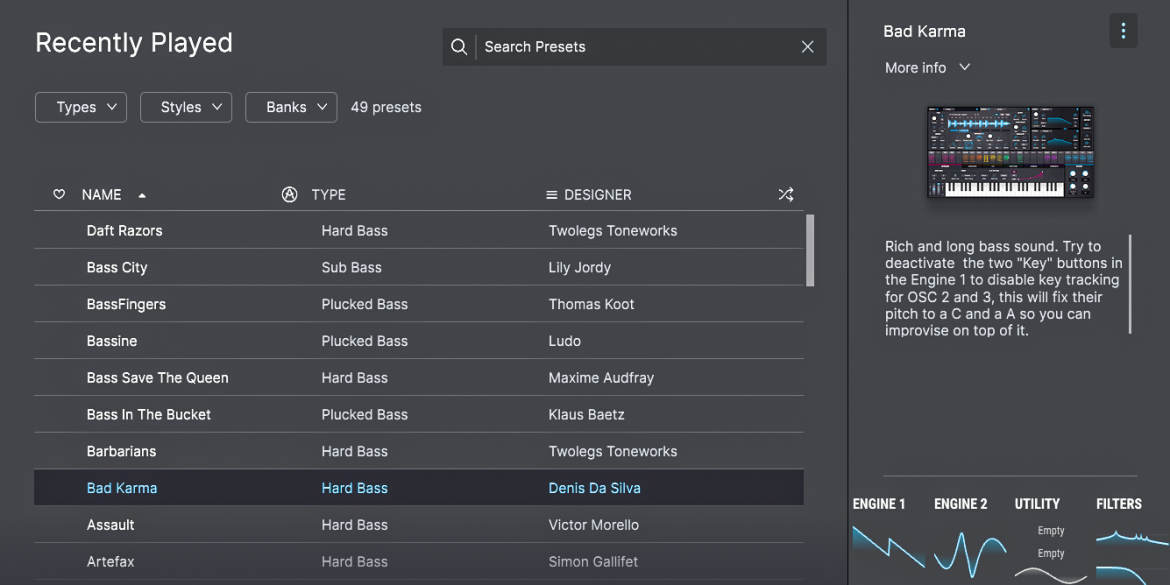The width and height of the screenshot is (1170, 585).
Task: Select the Daft Razors preset
Action: pyautogui.click(x=419, y=231)
